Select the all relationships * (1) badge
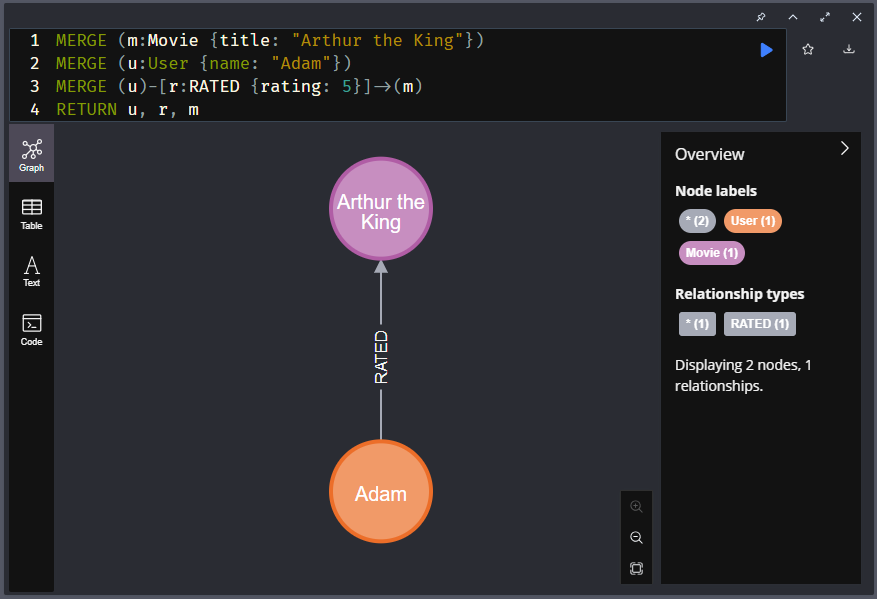The width and height of the screenshot is (877, 599). (697, 324)
